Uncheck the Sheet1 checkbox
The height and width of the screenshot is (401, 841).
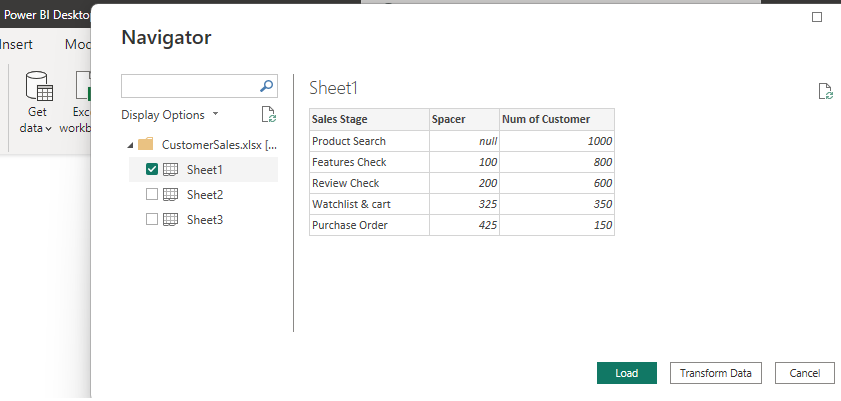pos(152,170)
